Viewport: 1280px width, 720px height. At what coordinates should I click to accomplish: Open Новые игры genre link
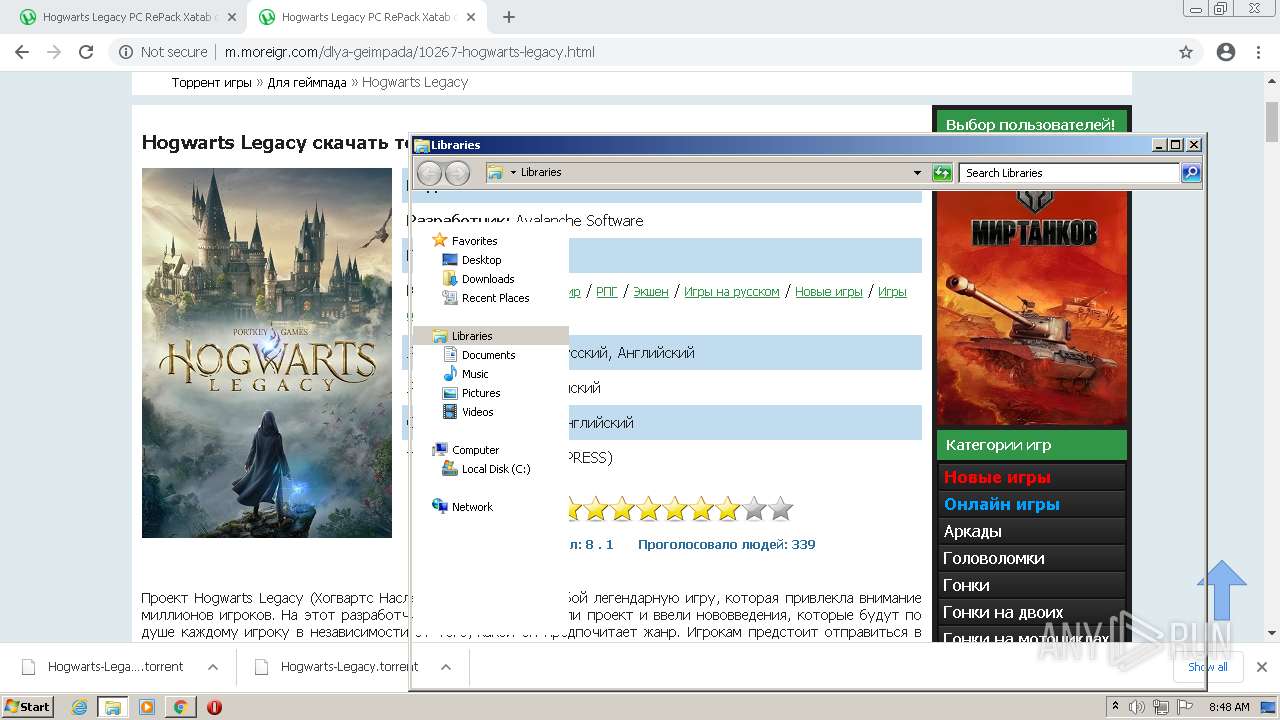coord(829,292)
